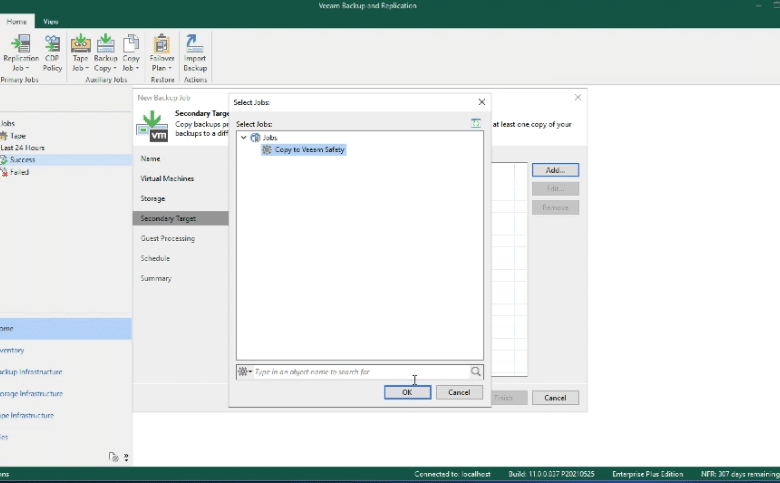Select Last 24 Hours in navigation tree

pos(22,148)
